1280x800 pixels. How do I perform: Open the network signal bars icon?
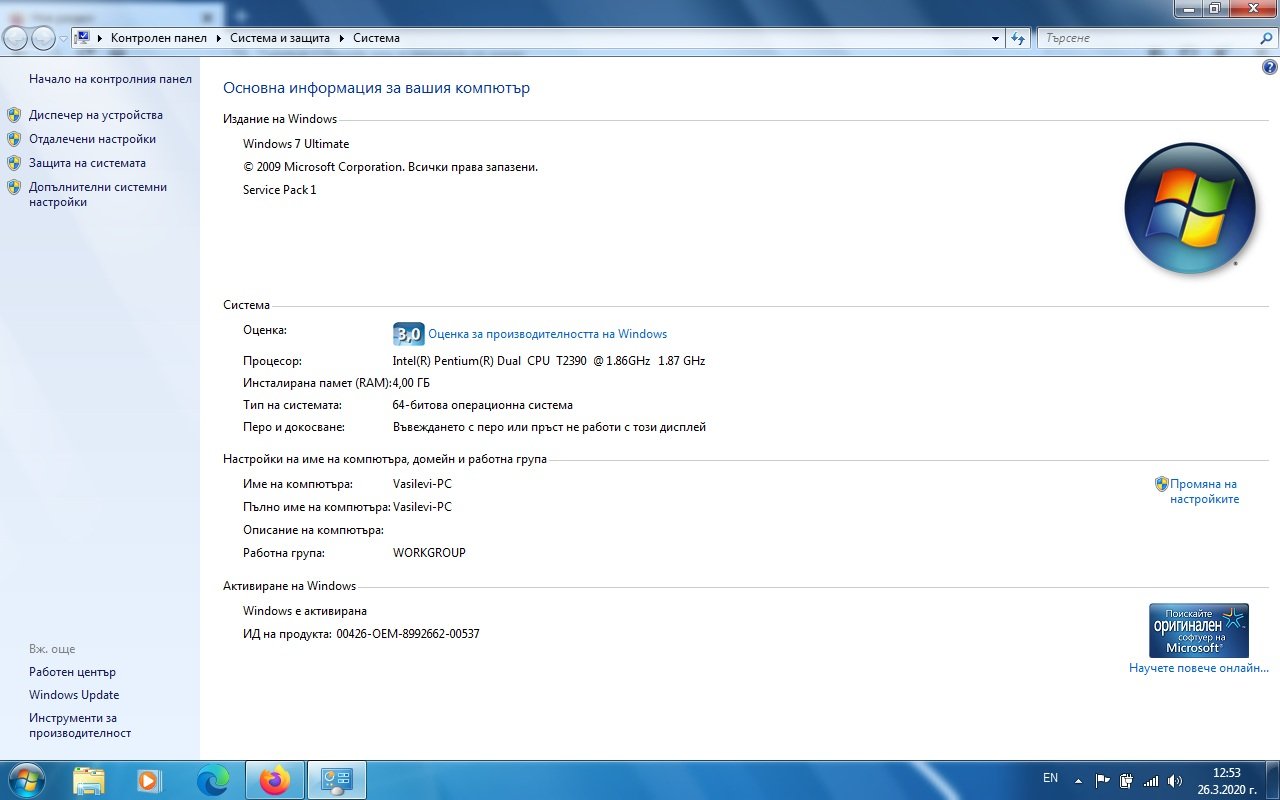click(1151, 780)
